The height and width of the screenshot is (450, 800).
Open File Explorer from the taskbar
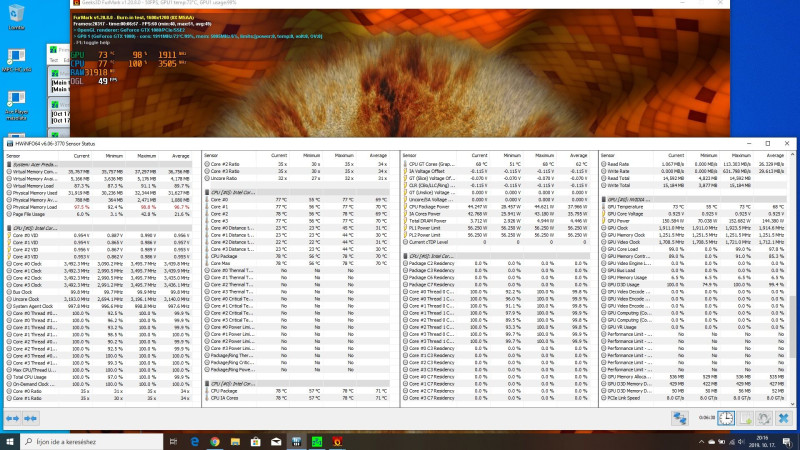click(235, 442)
